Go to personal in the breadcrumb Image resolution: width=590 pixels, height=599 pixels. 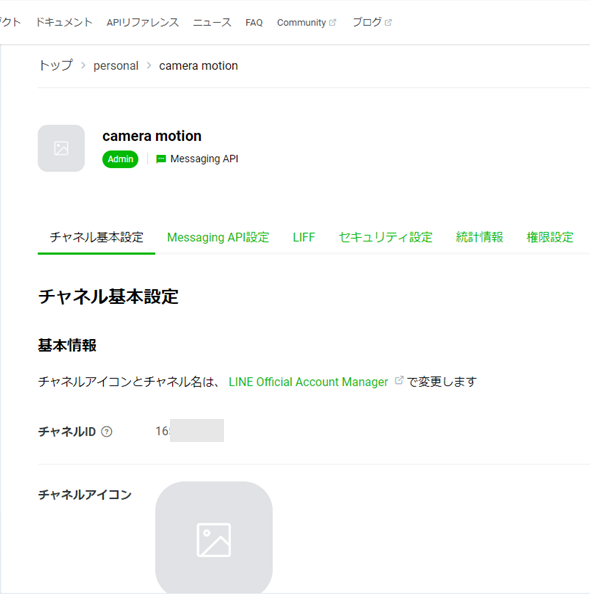tap(116, 66)
